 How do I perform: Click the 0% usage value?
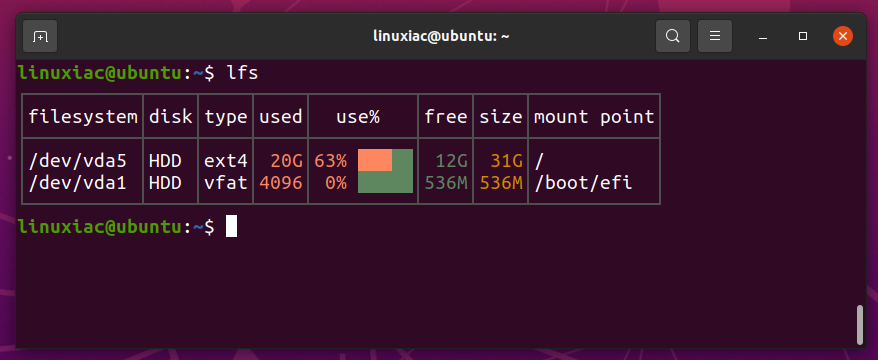[336, 183]
